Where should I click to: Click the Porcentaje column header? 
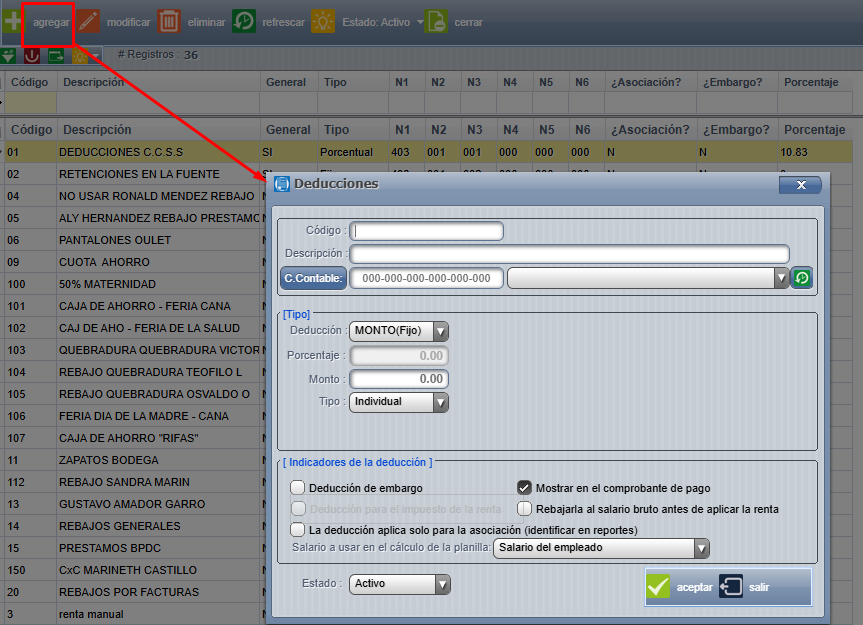point(815,130)
